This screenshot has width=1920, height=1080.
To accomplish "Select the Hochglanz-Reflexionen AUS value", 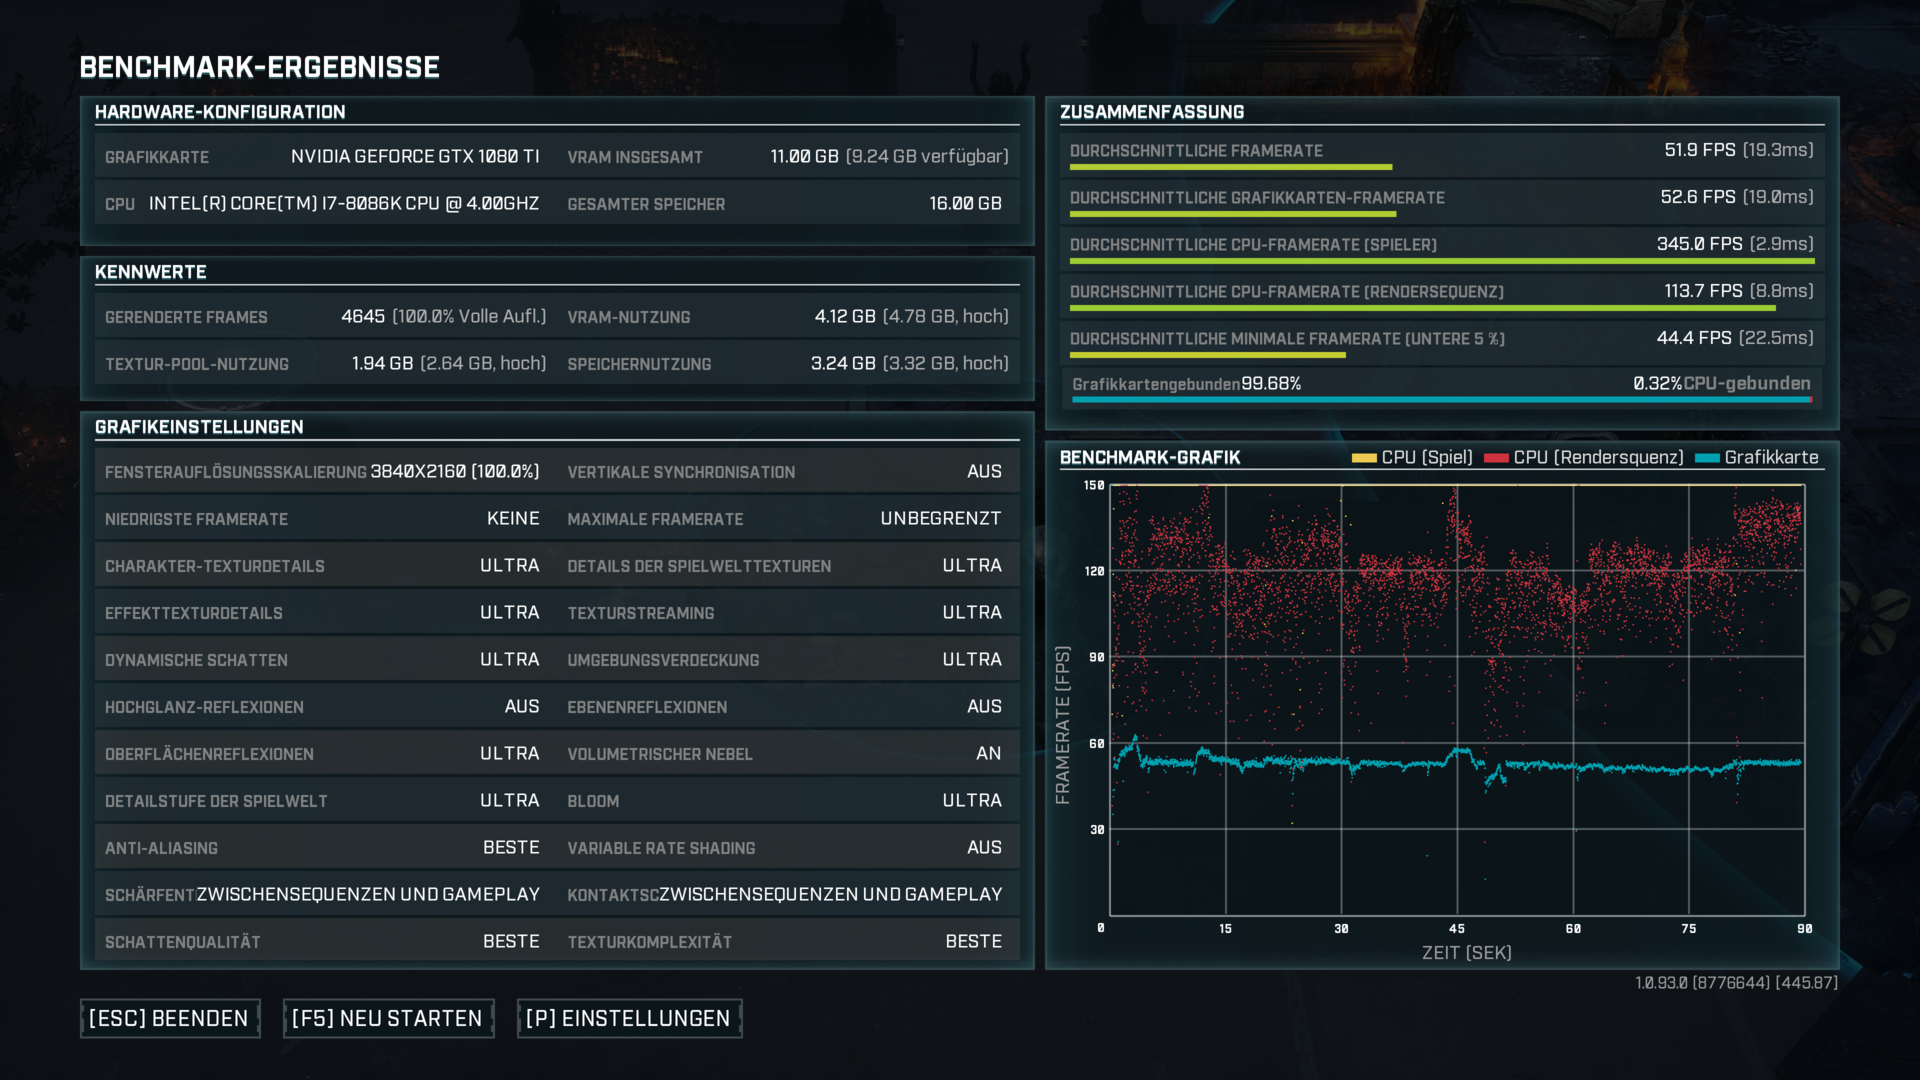I will [x=521, y=707].
